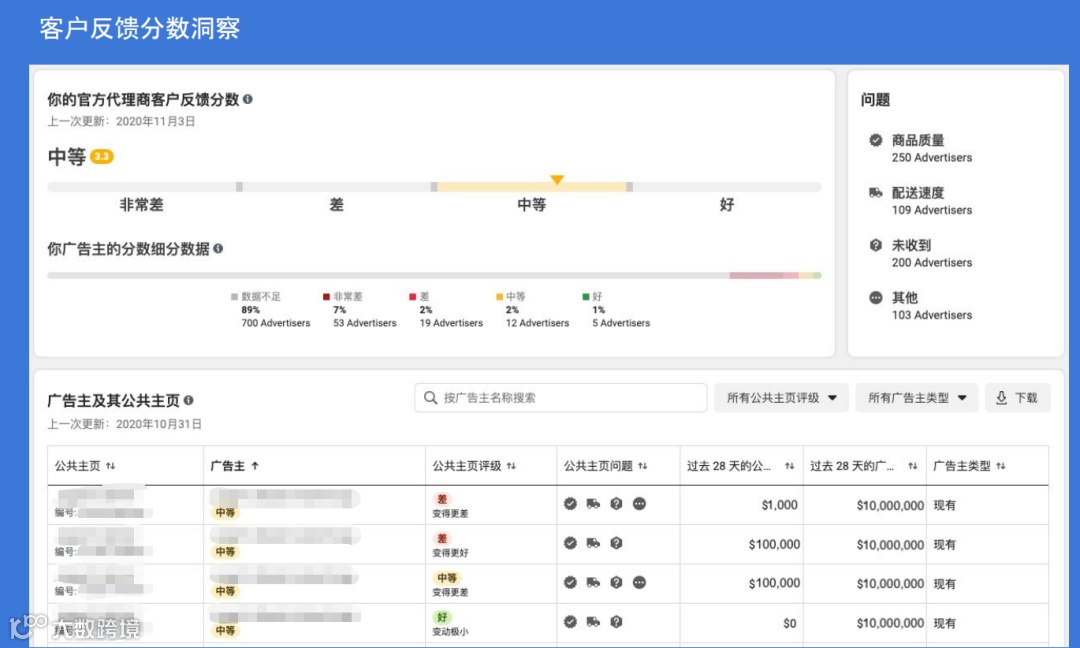
Task: Click info icon beside 你广告主的分数细分数据
Action: (218, 249)
